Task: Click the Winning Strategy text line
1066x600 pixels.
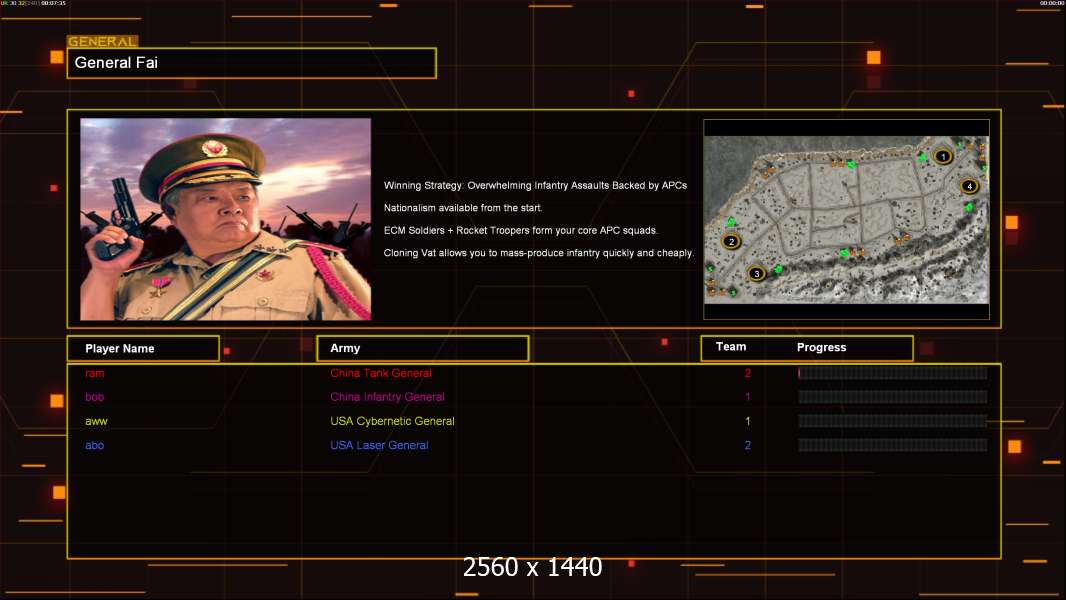Action: [535, 186]
